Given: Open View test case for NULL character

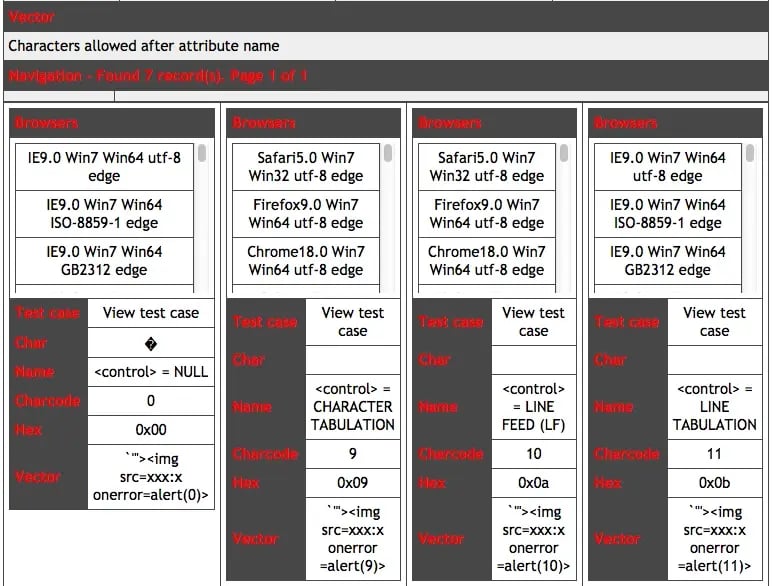Looking at the screenshot, I should click(x=151, y=313).
